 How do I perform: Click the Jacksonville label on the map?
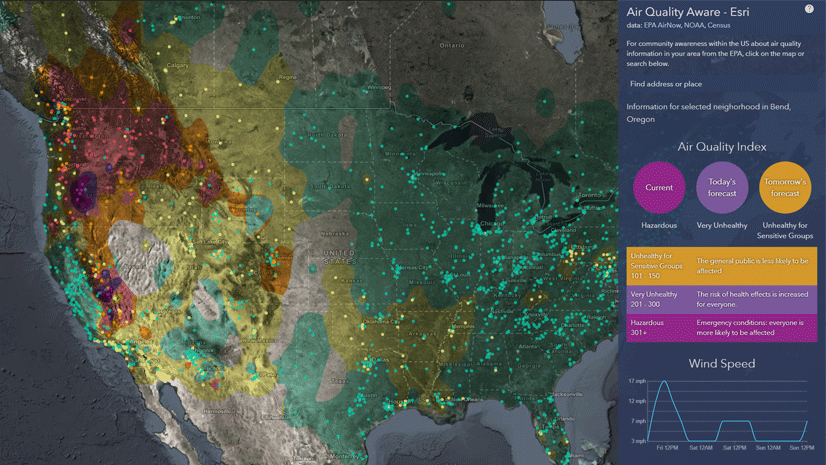pyautogui.click(x=568, y=394)
